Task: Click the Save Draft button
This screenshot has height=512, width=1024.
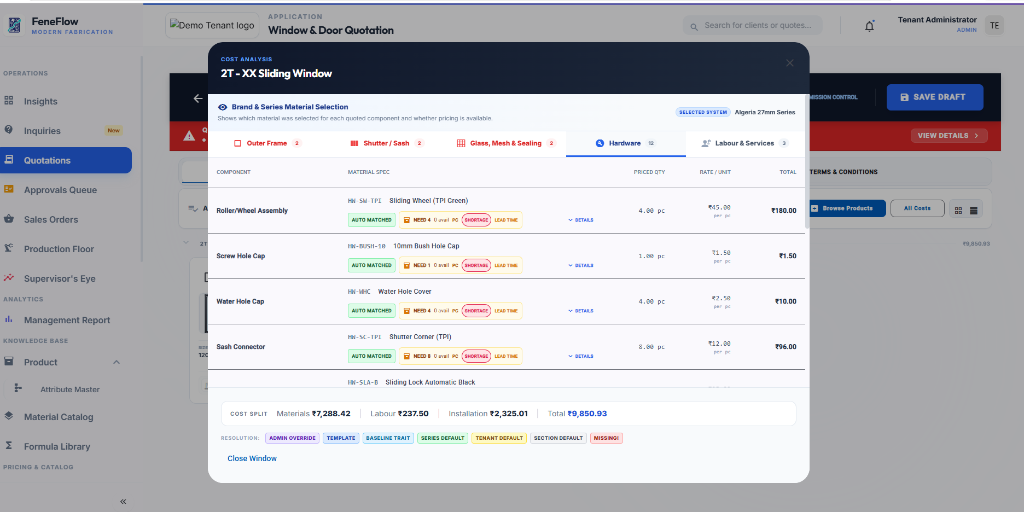Action: pyautogui.click(x=935, y=97)
